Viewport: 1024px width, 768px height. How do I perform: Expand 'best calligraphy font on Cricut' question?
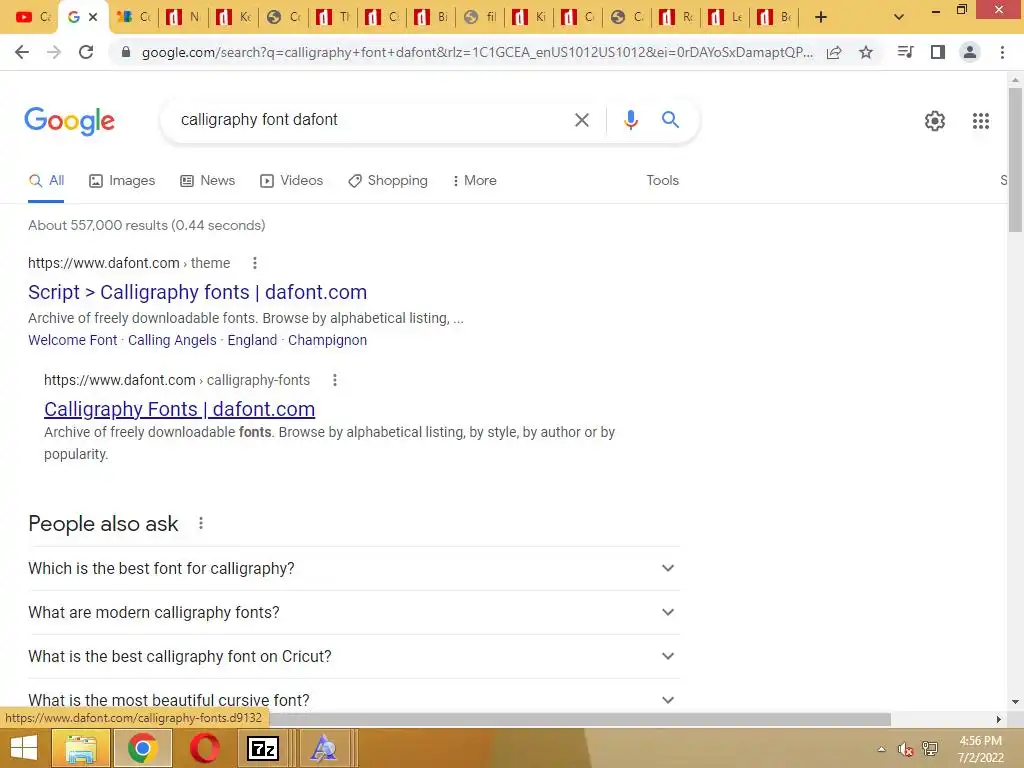(x=354, y=656)
